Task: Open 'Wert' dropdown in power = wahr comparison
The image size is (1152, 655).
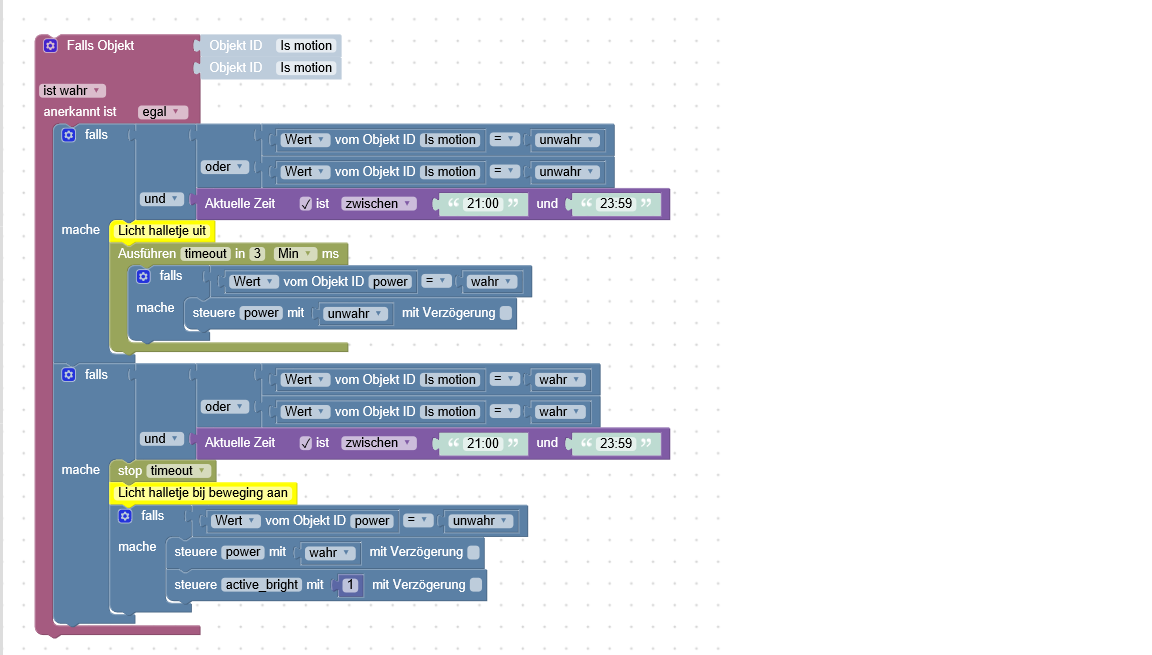Action: 253,282
